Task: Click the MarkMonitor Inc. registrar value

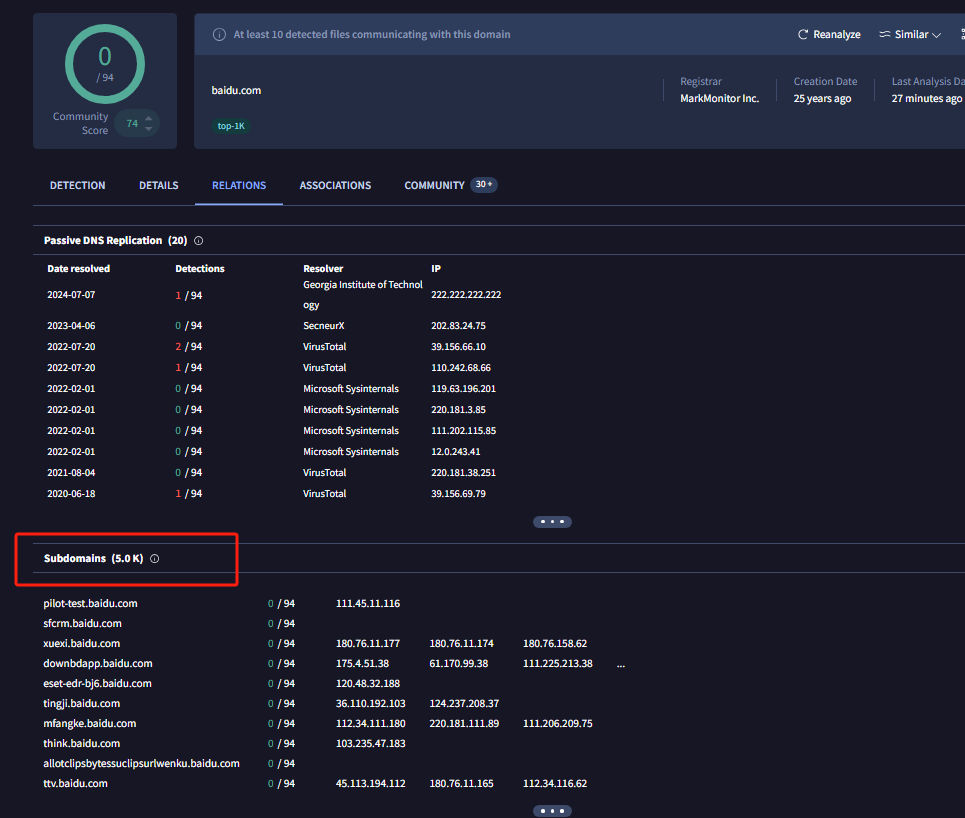Action: (719, 98)
